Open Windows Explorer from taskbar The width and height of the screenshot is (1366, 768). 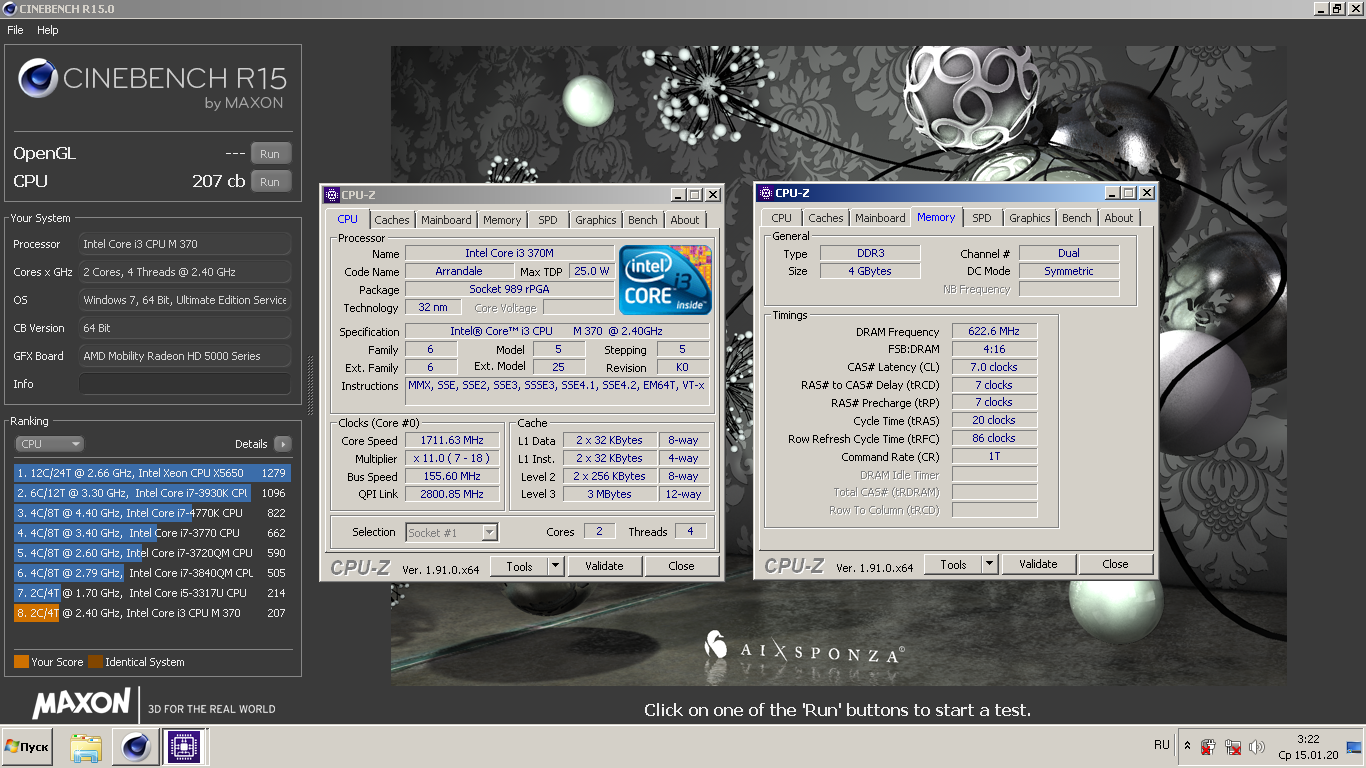pos(86,747)
